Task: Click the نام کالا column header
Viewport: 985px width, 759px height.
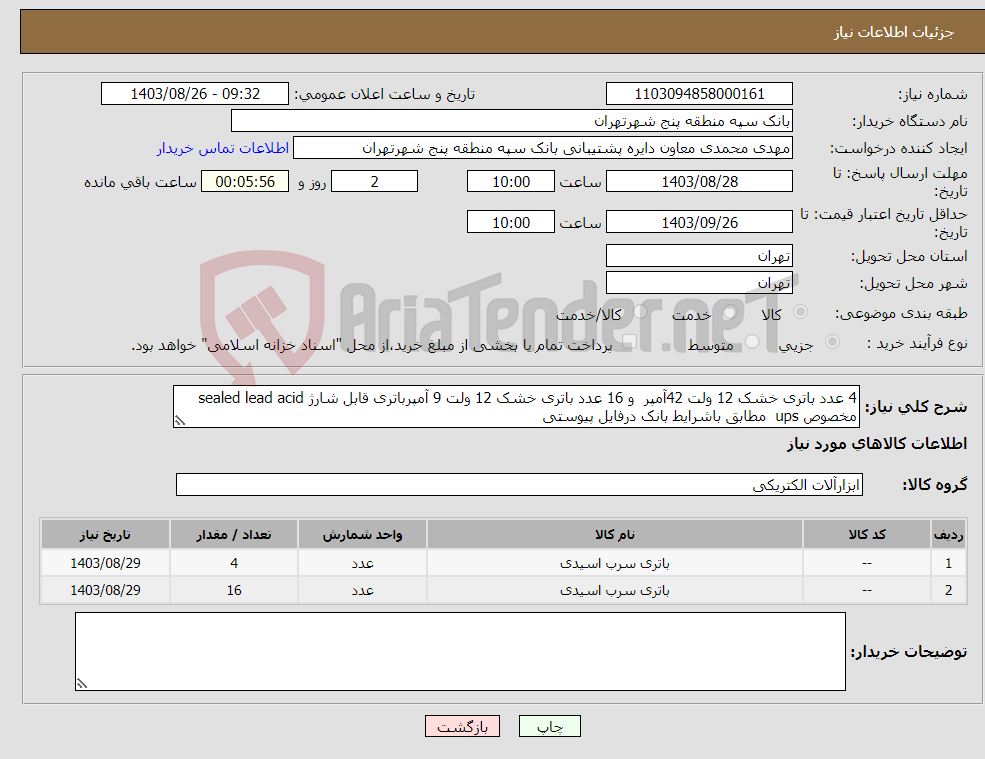Action: pyautogui.click(x=615, y=535)
